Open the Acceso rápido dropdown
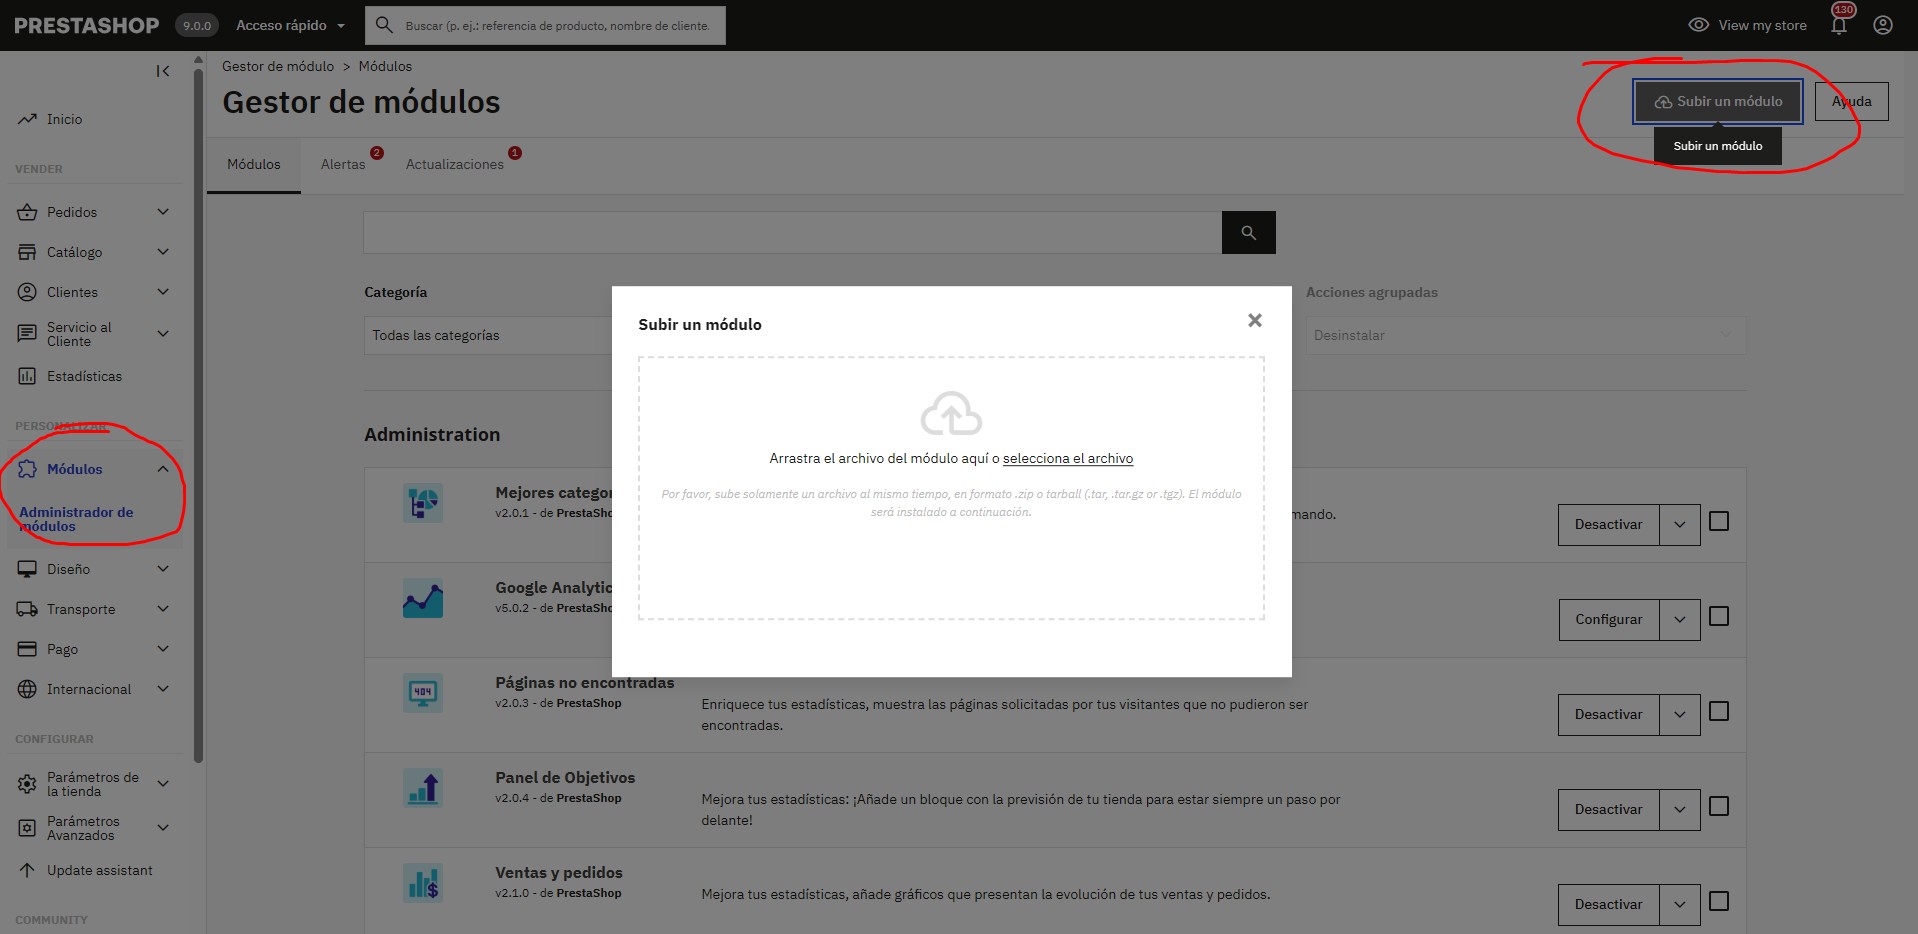 [x=290, y=25]
